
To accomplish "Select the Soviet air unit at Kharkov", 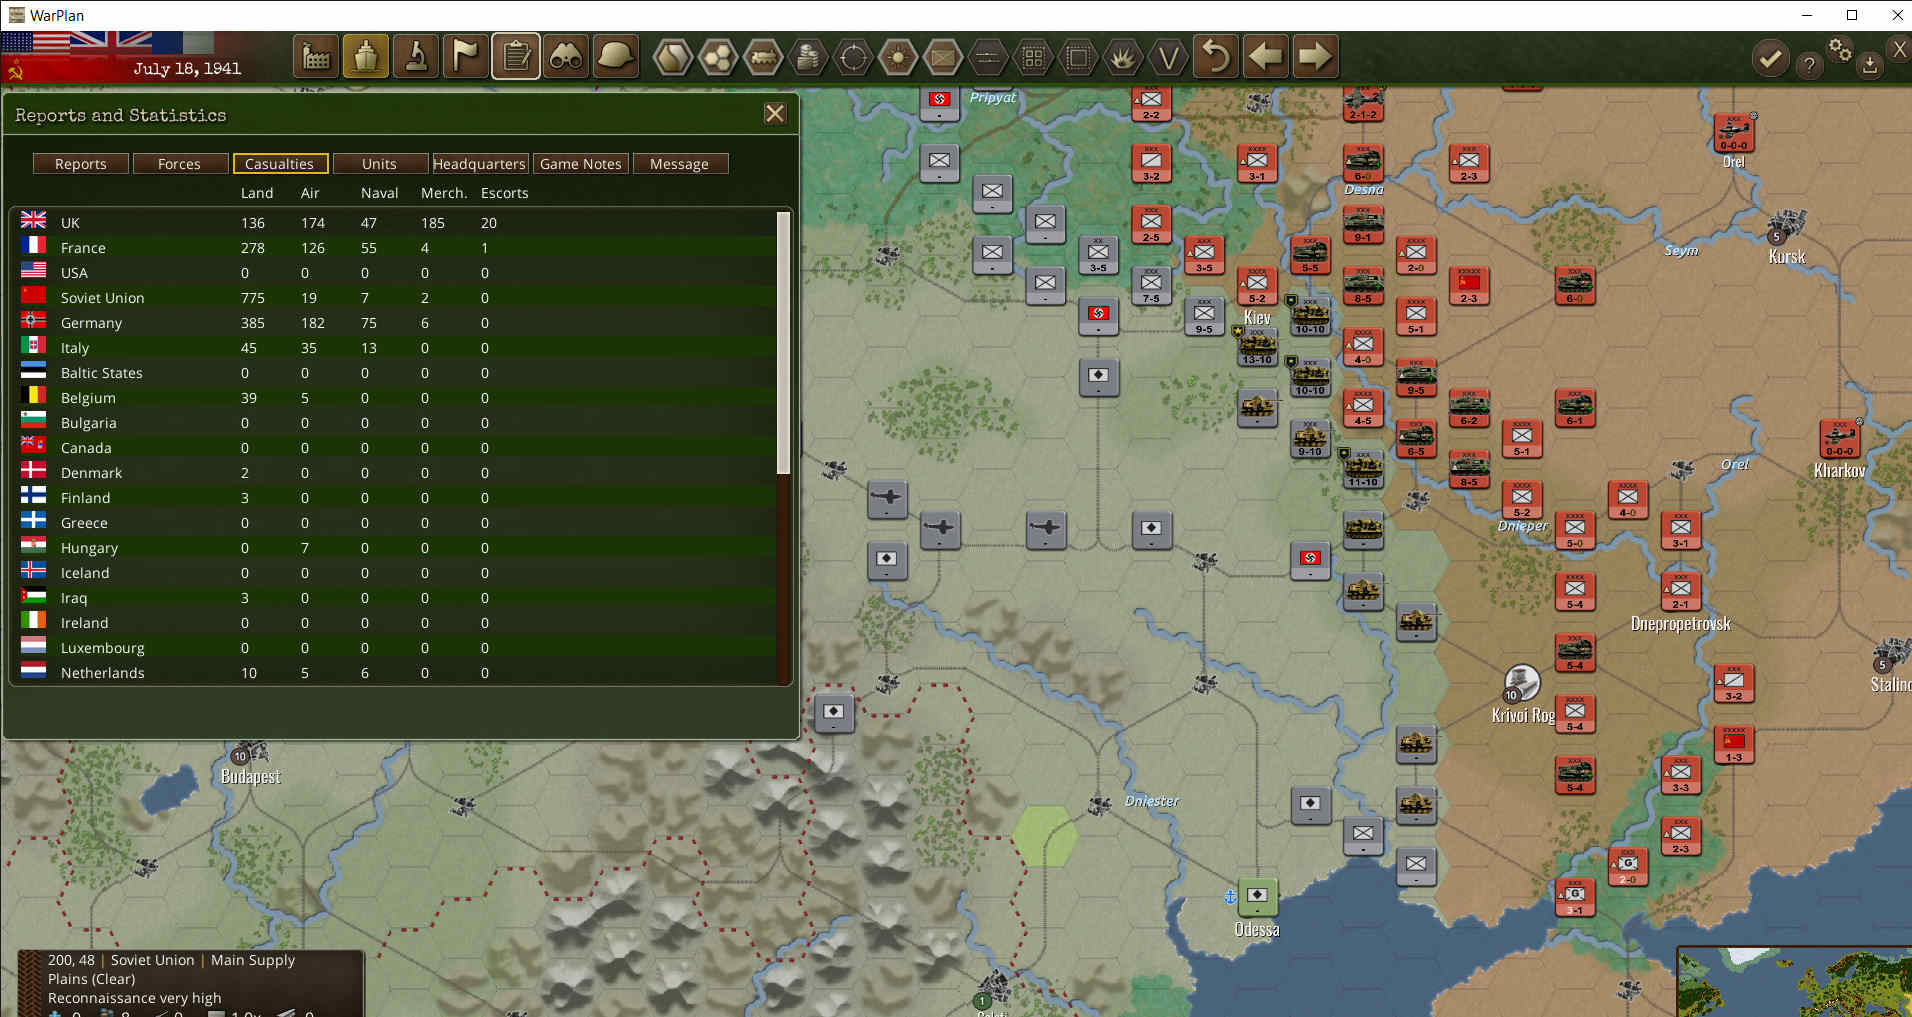I will coord(1839,439).
